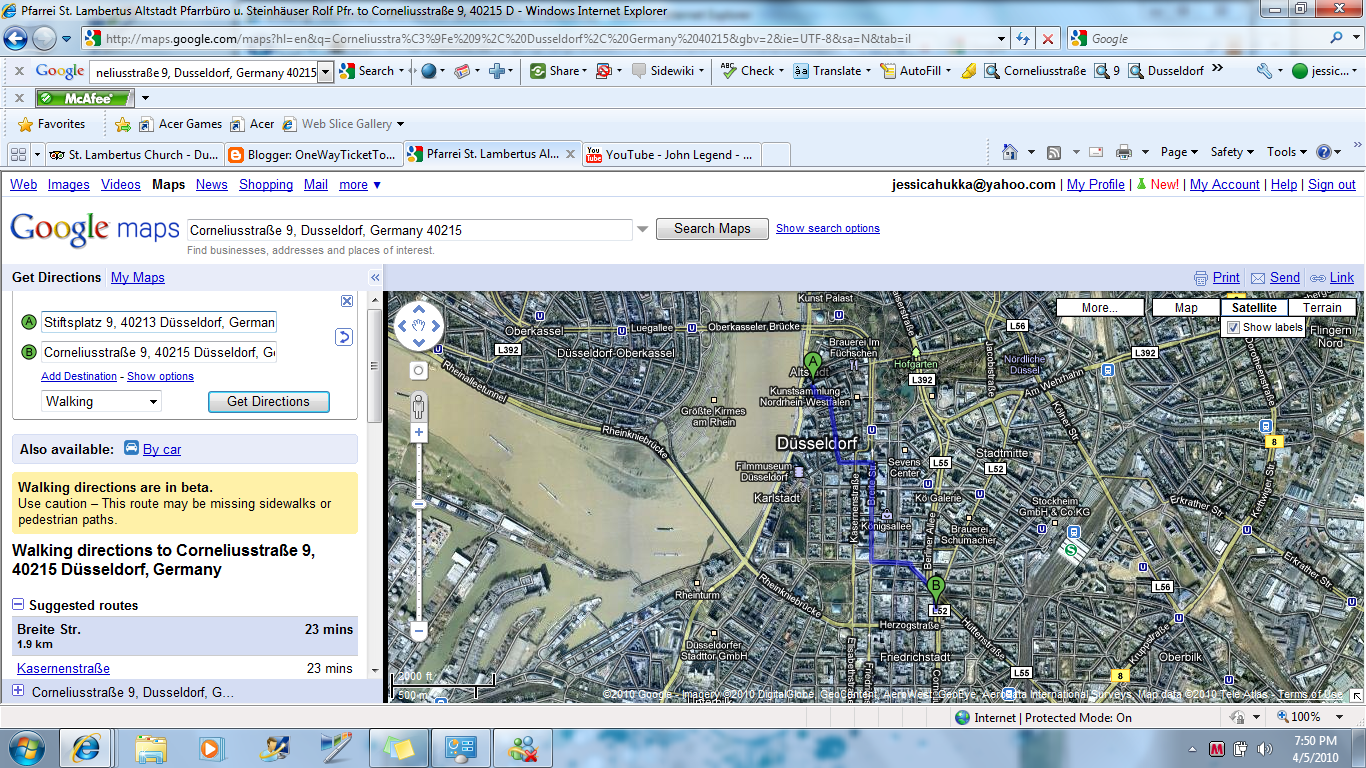Select the Satellite map view

1254,308
